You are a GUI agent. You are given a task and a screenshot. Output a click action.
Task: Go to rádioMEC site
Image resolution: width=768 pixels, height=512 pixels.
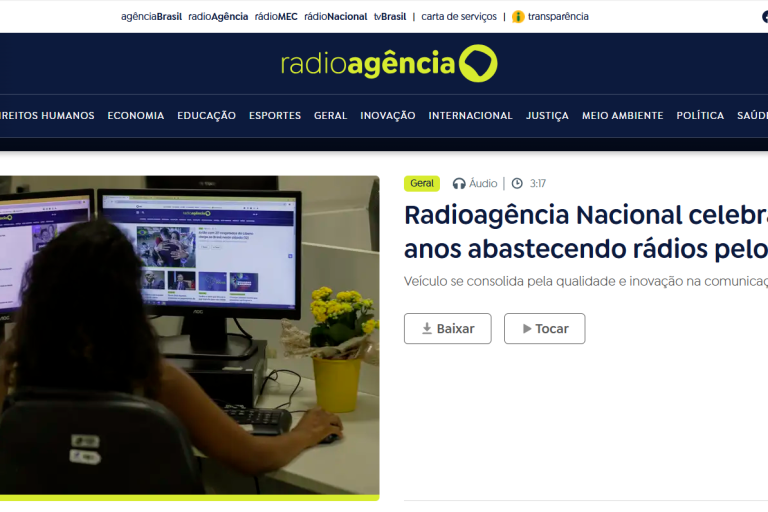coord(276,17)
